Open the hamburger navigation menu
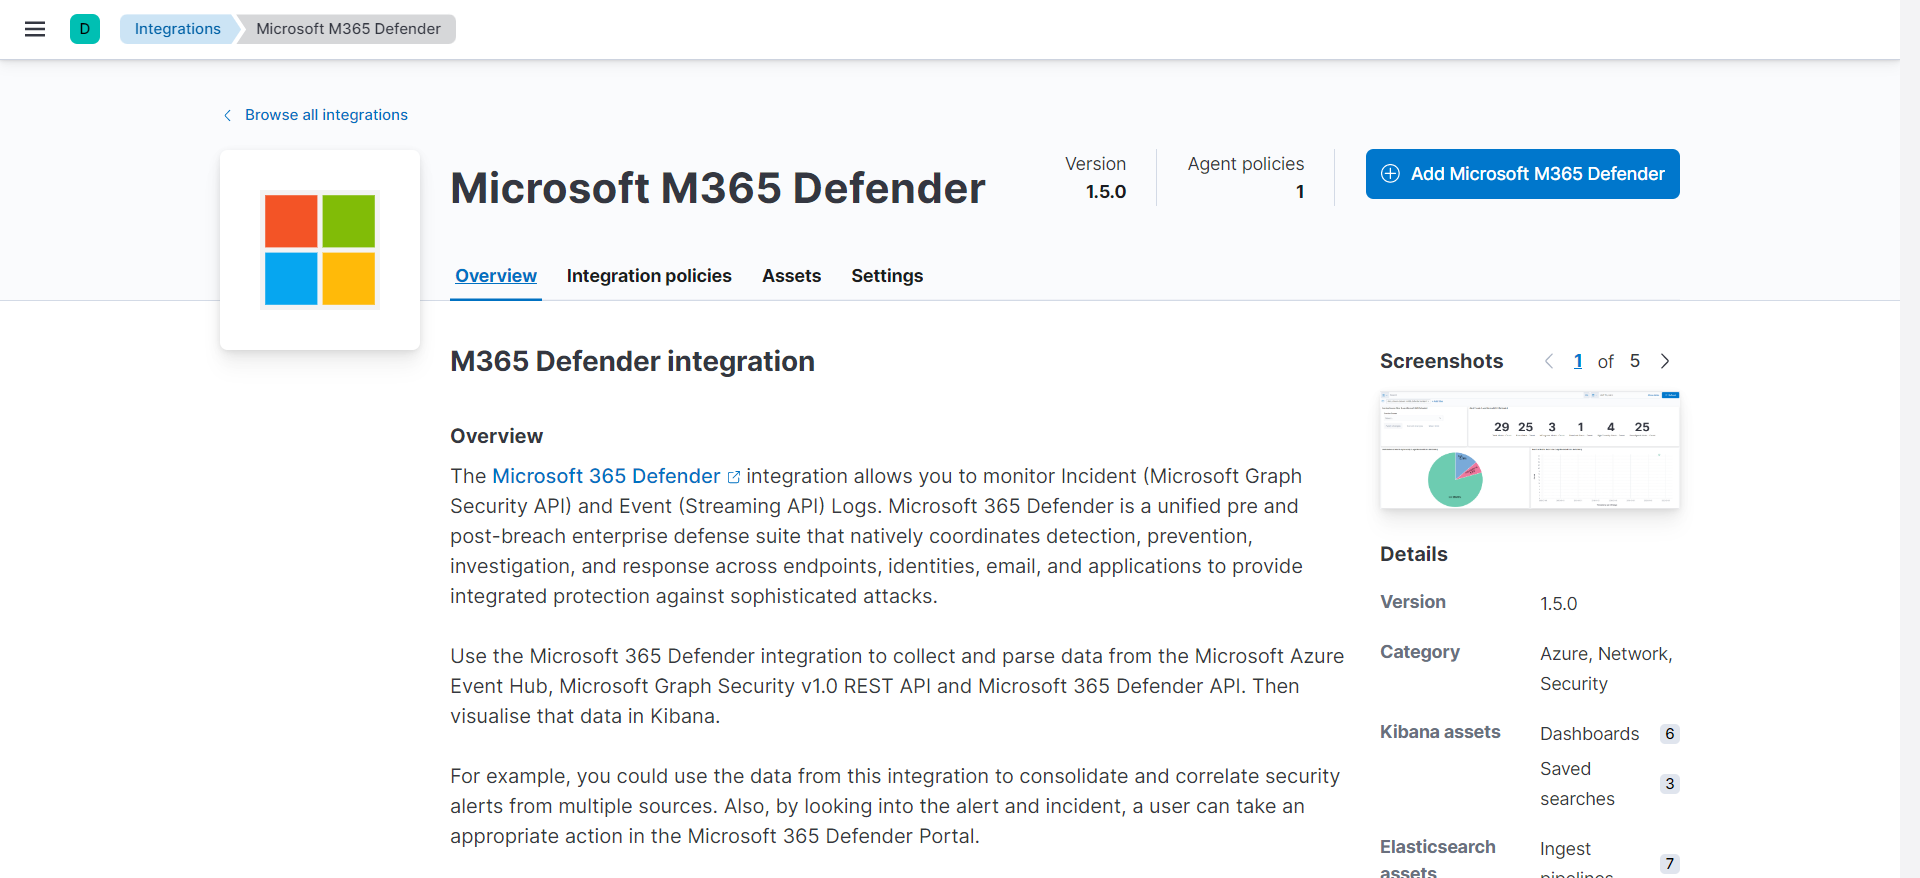Viewport: 1920px width, 878px height. 35,29
